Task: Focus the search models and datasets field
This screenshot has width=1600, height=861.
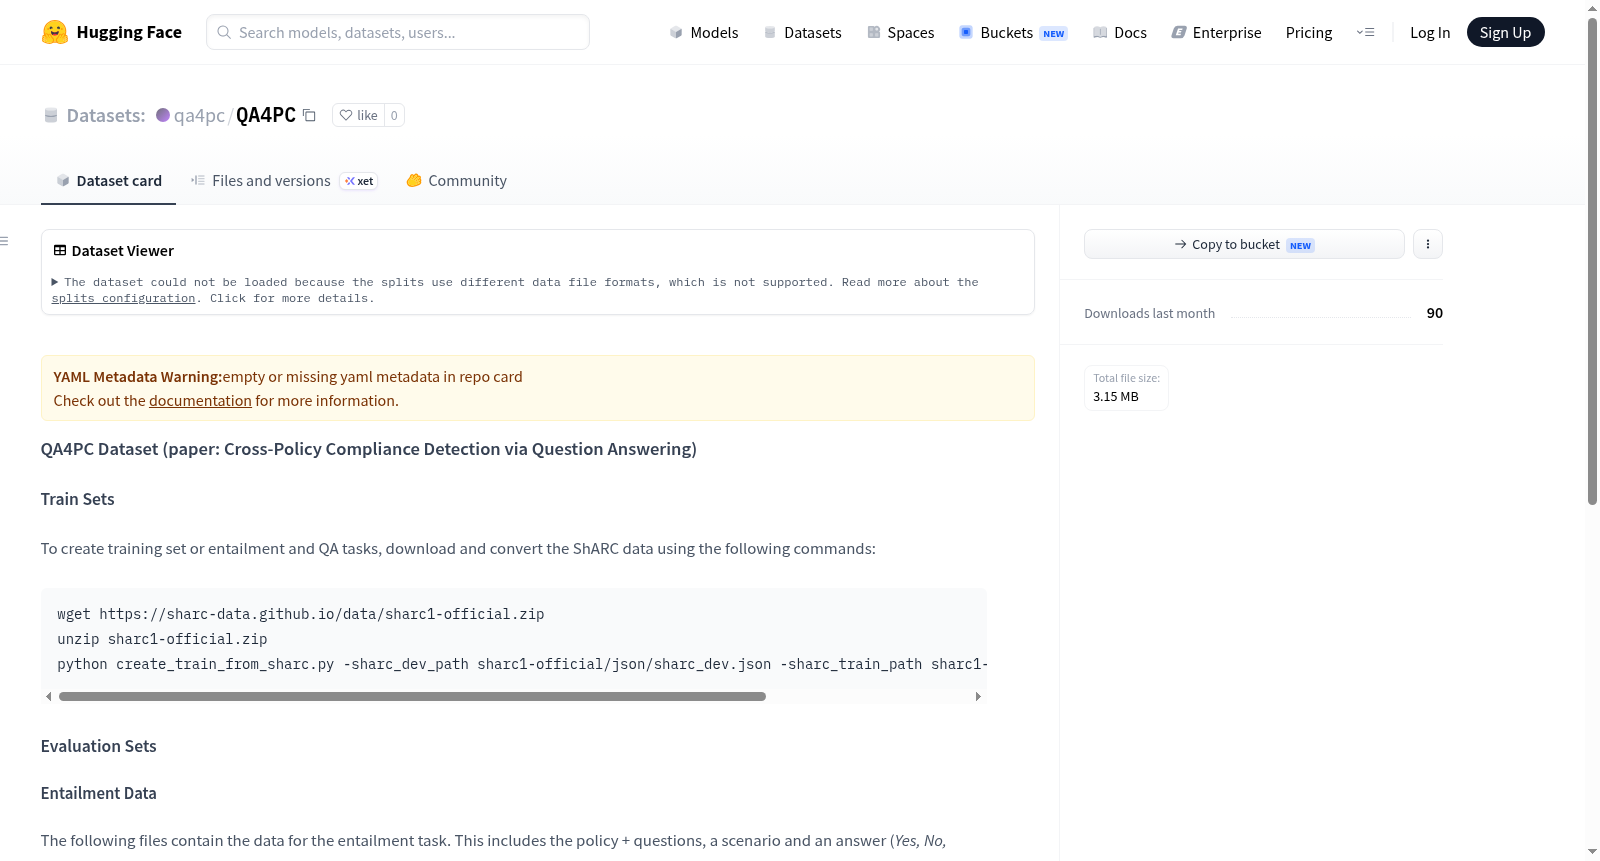Action: [398, 32]
